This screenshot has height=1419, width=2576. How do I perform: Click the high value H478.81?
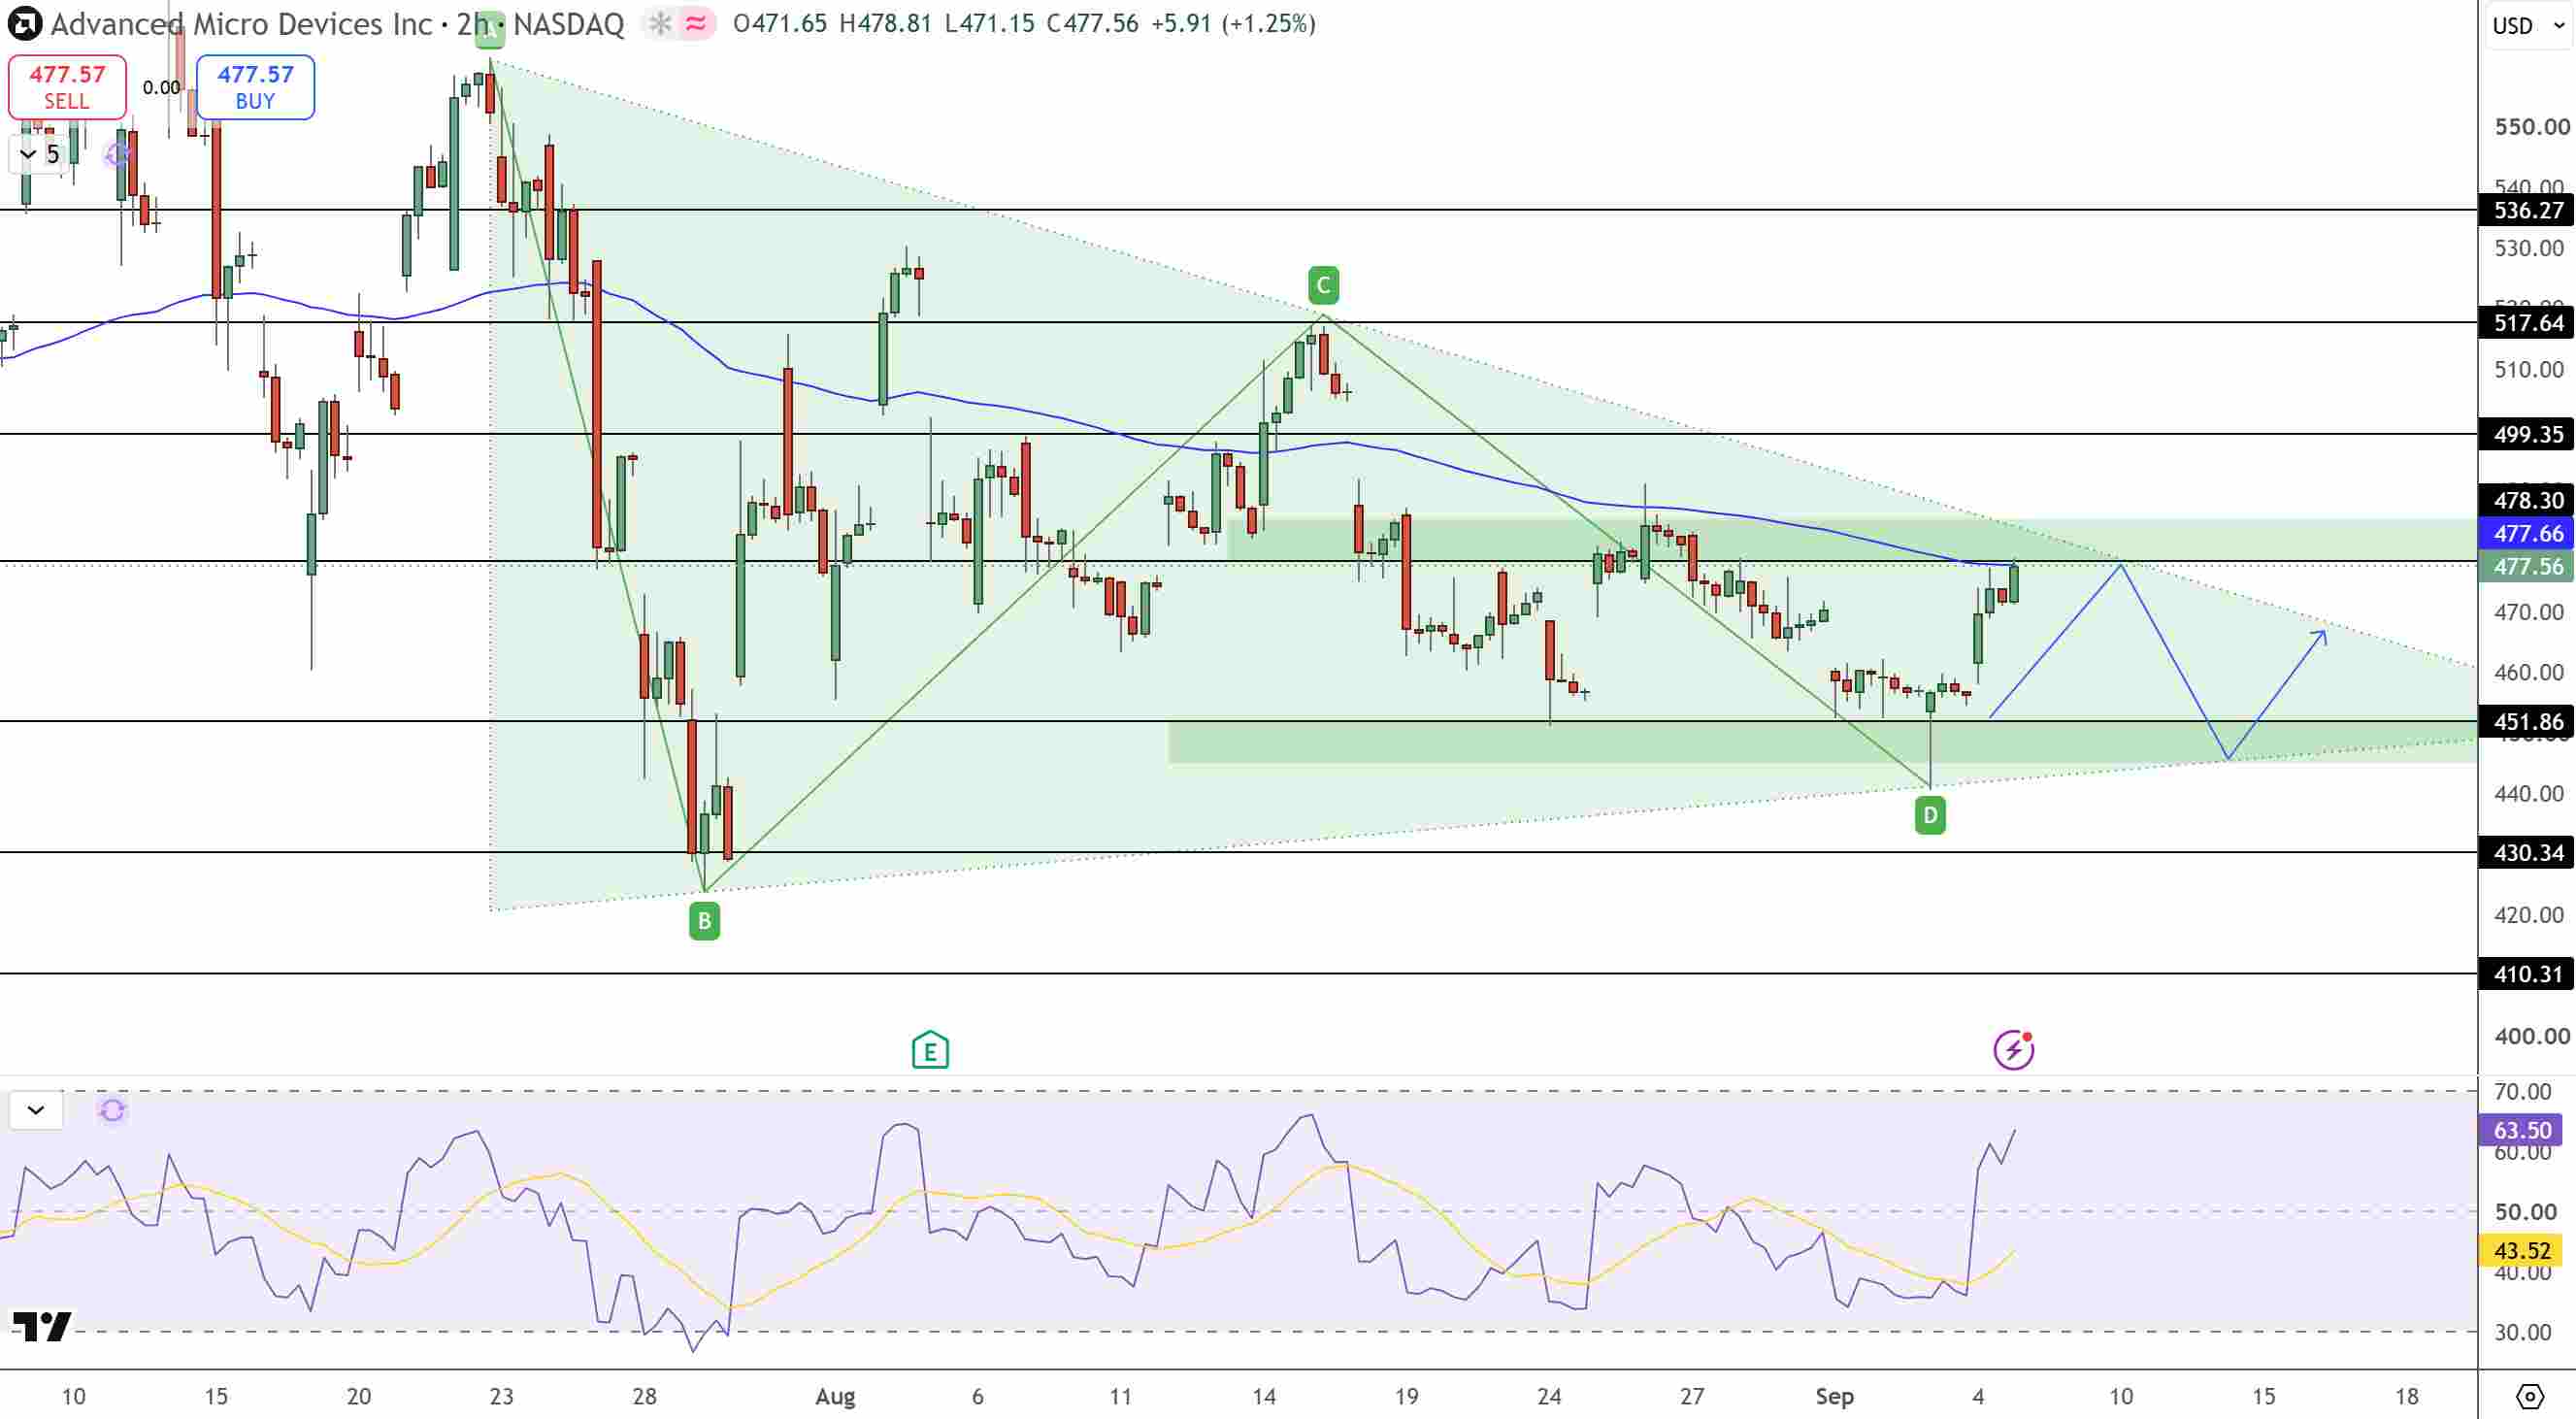(886, 23)
